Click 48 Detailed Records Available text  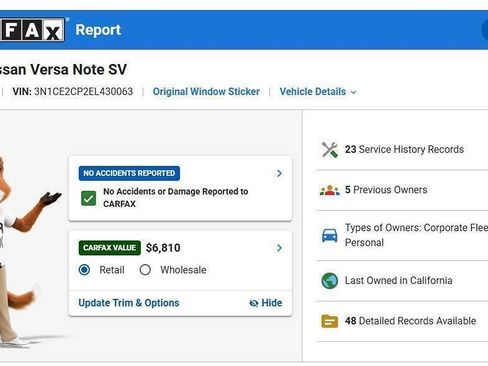click(410, 321)
